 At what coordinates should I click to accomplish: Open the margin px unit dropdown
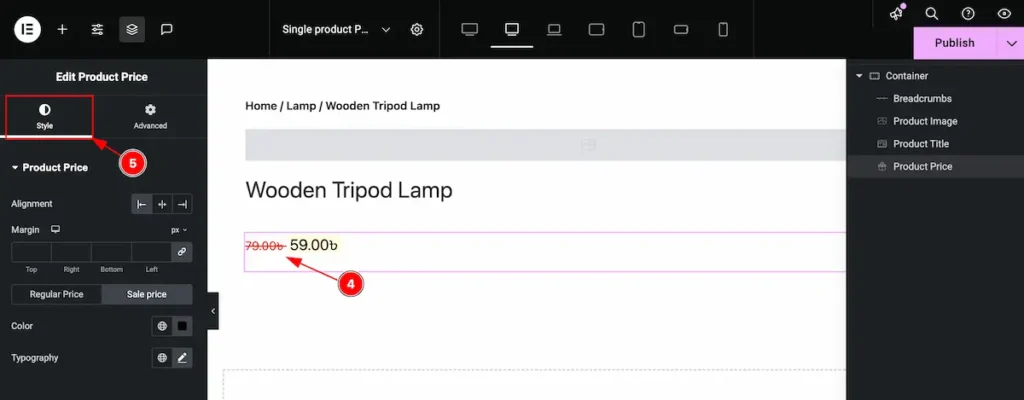tap(179, 230)
